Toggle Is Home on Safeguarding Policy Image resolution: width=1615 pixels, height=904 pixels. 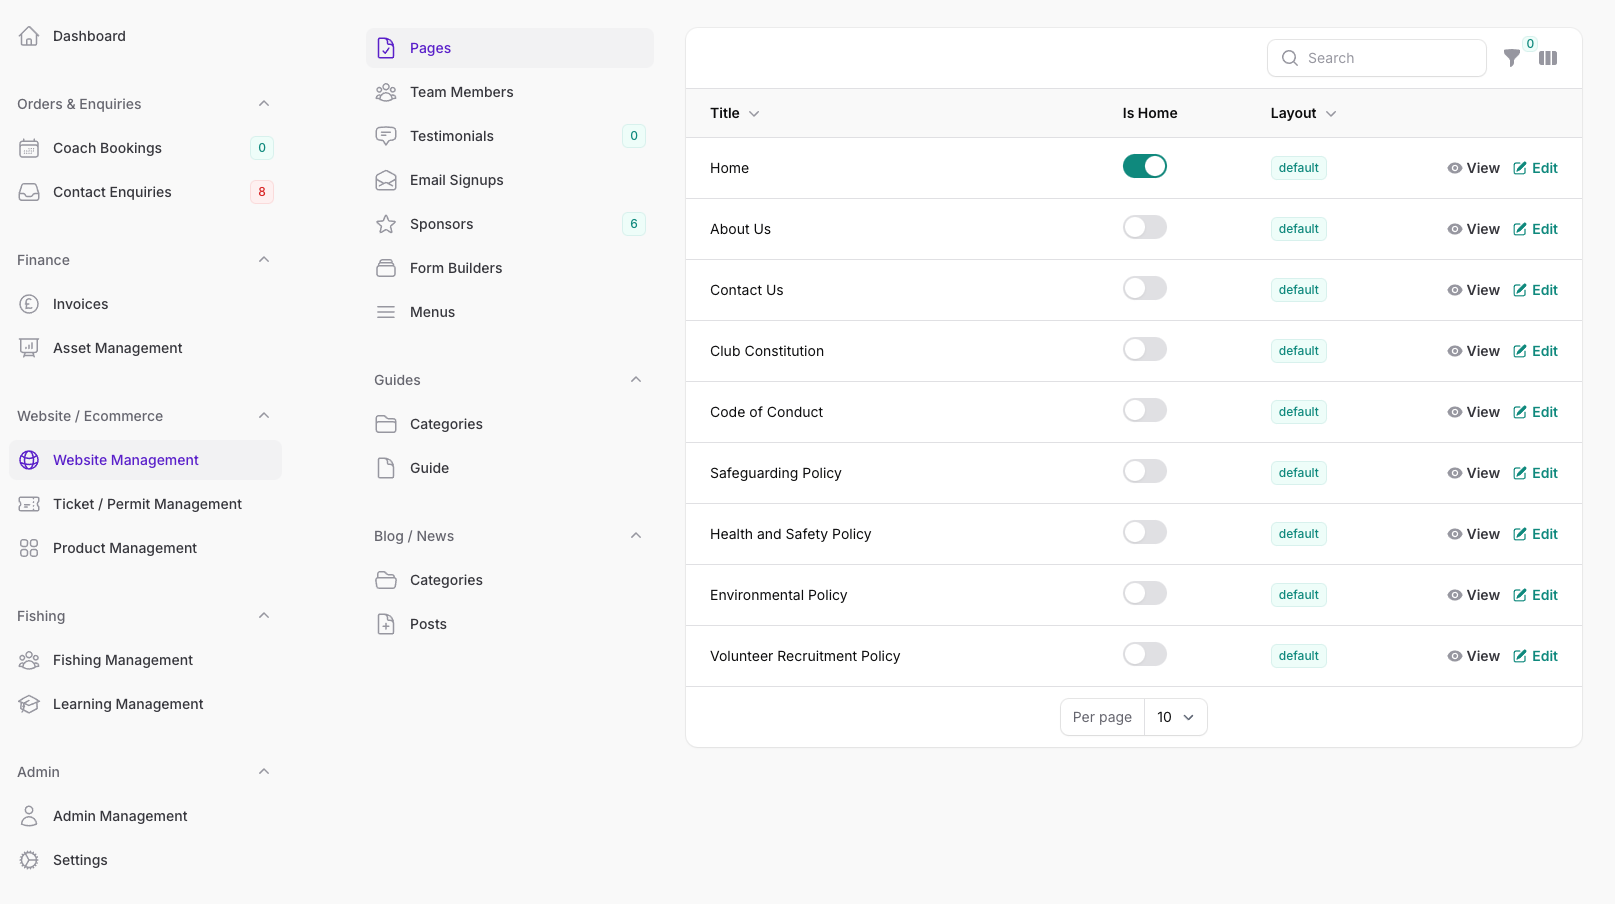tap(1144, 471)
